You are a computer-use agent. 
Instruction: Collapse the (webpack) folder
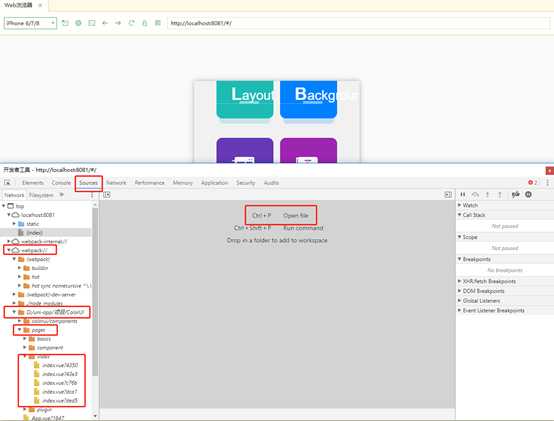(x=14, y=259)
